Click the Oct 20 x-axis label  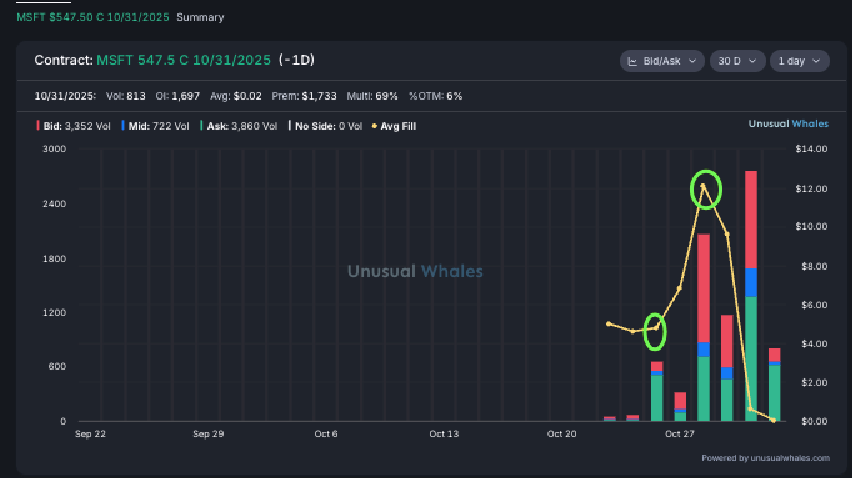point(561,434)
